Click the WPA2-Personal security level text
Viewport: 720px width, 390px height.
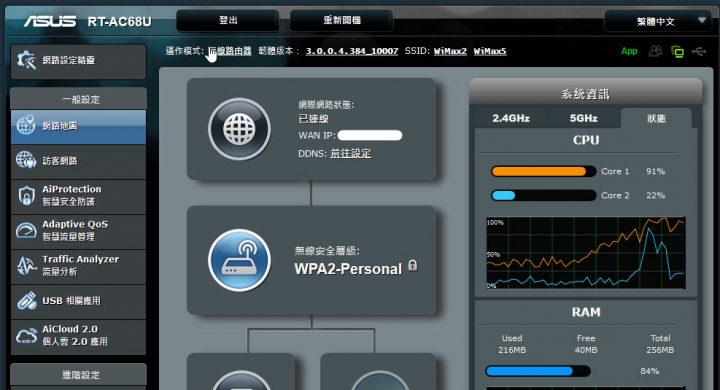tap(348, 269)
